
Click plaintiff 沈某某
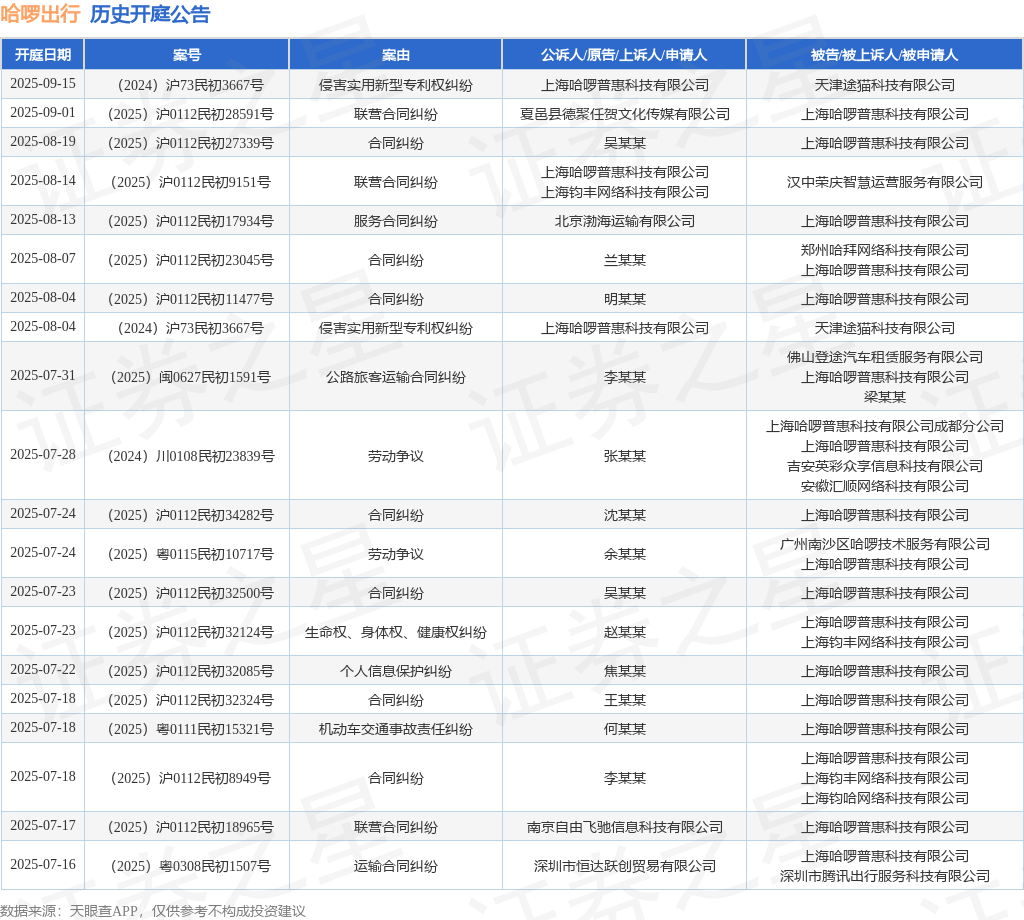(625, 515)
